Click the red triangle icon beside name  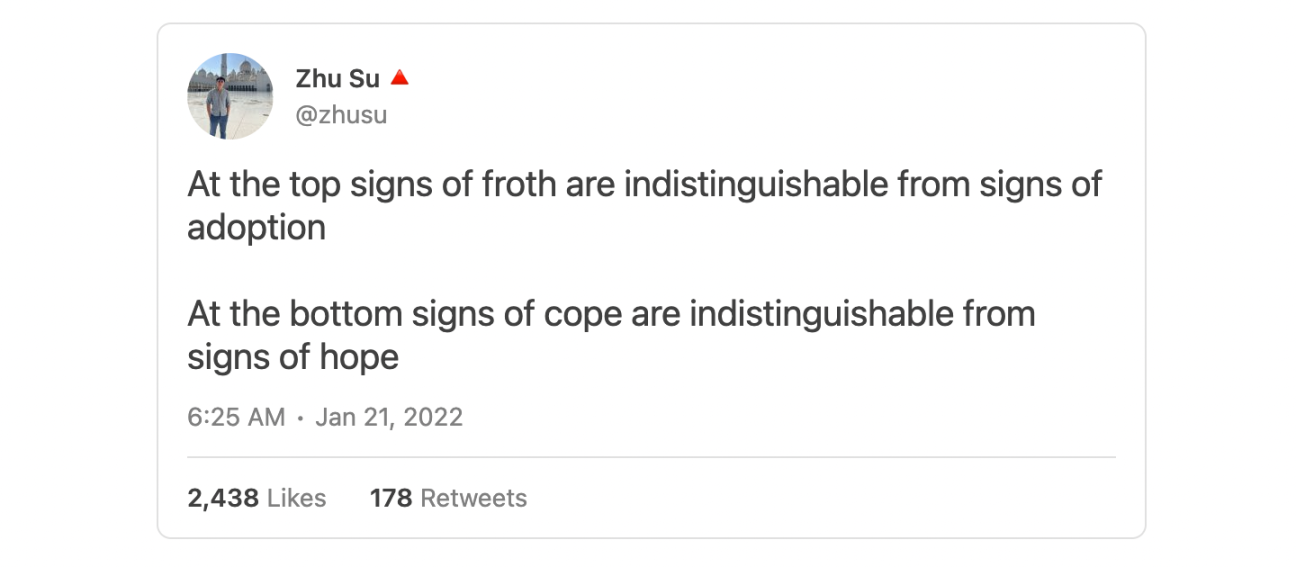tap(399, 78)
